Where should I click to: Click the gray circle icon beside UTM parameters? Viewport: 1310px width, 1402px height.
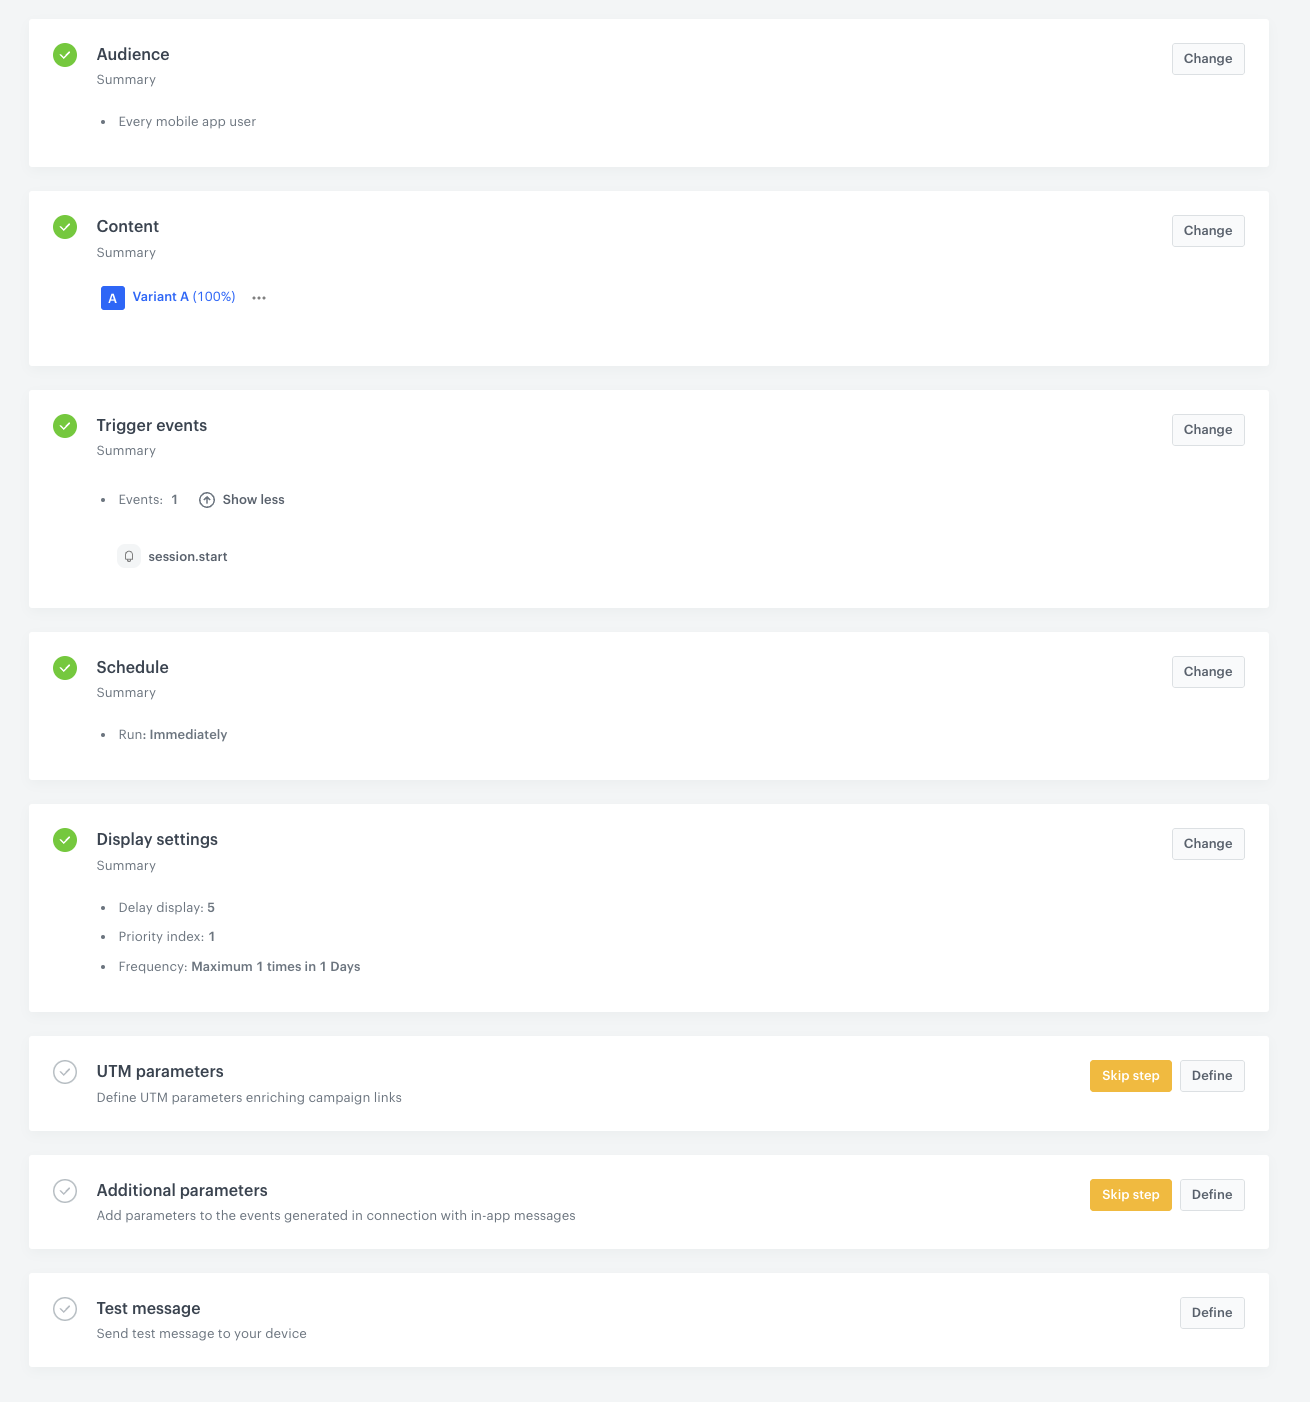(64, 1071)
